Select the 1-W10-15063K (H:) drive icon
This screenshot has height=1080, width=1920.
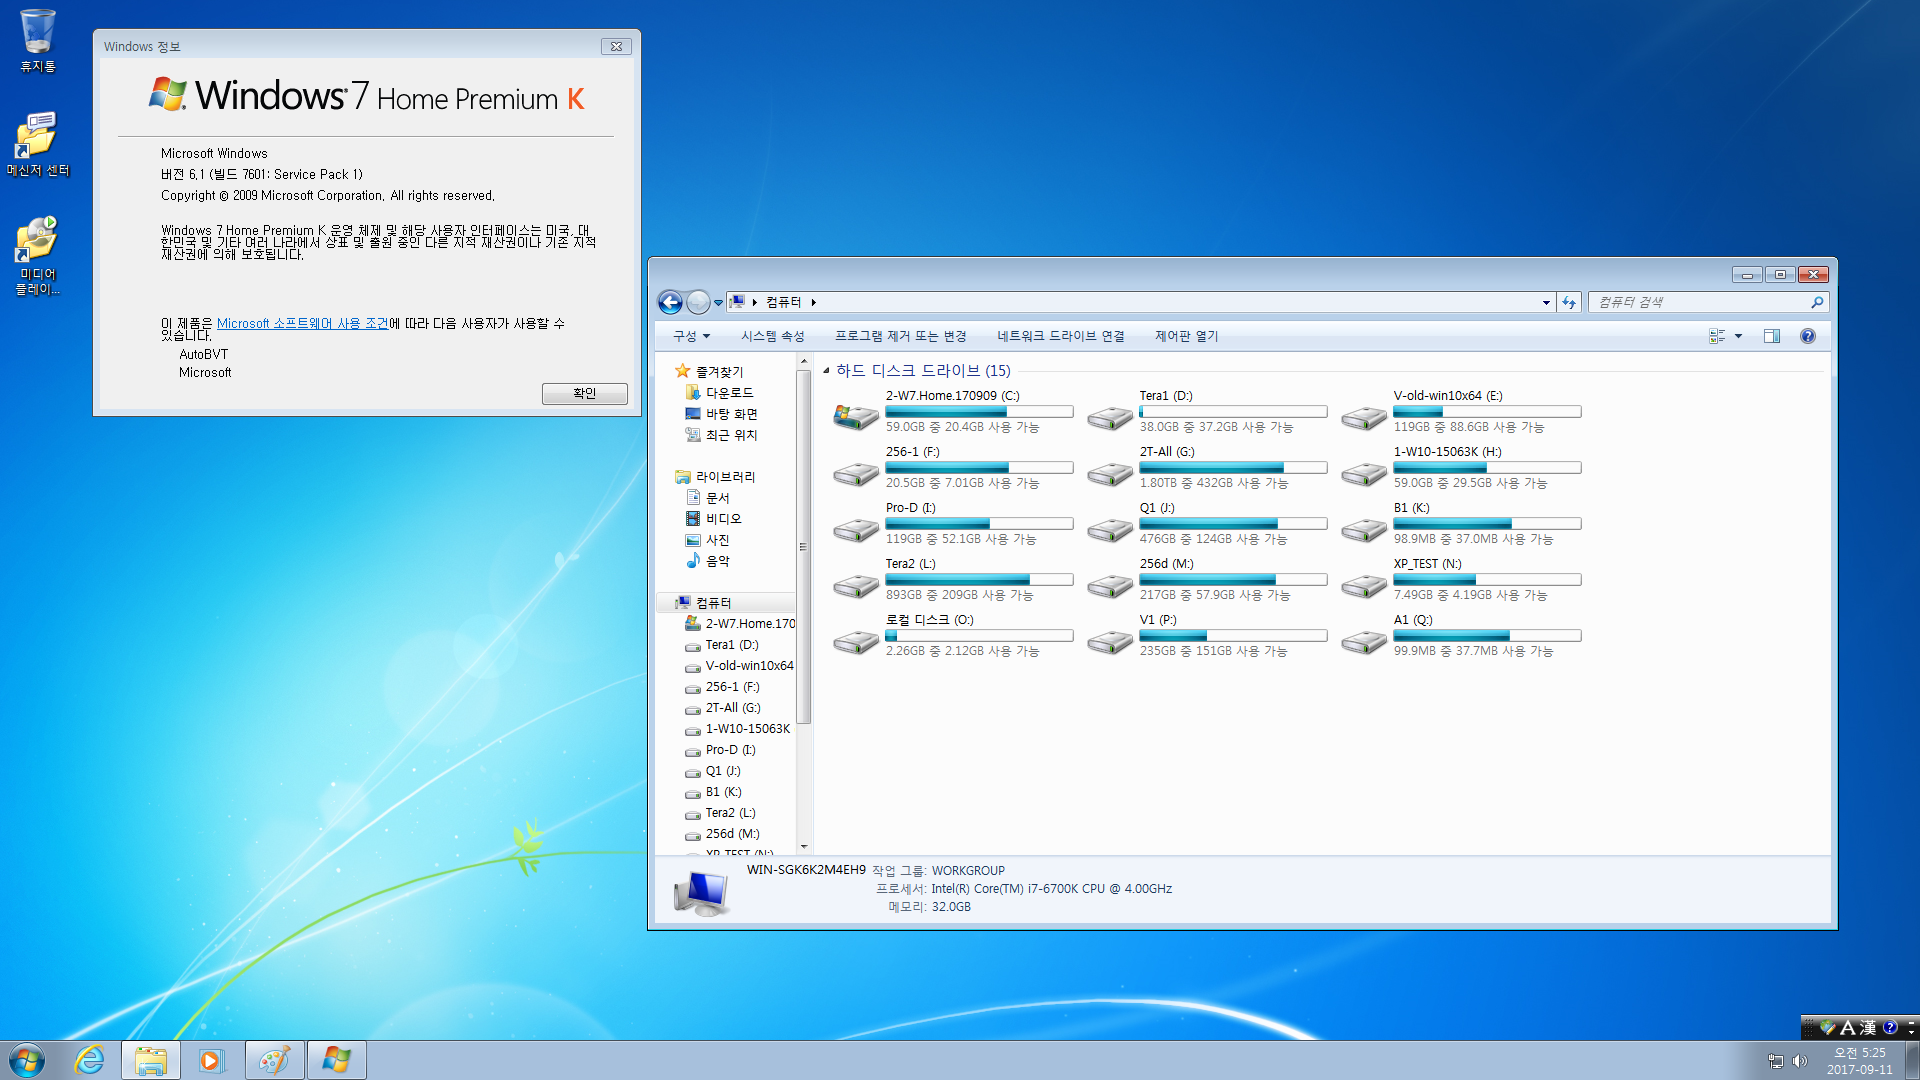[x=1364, y=472]
